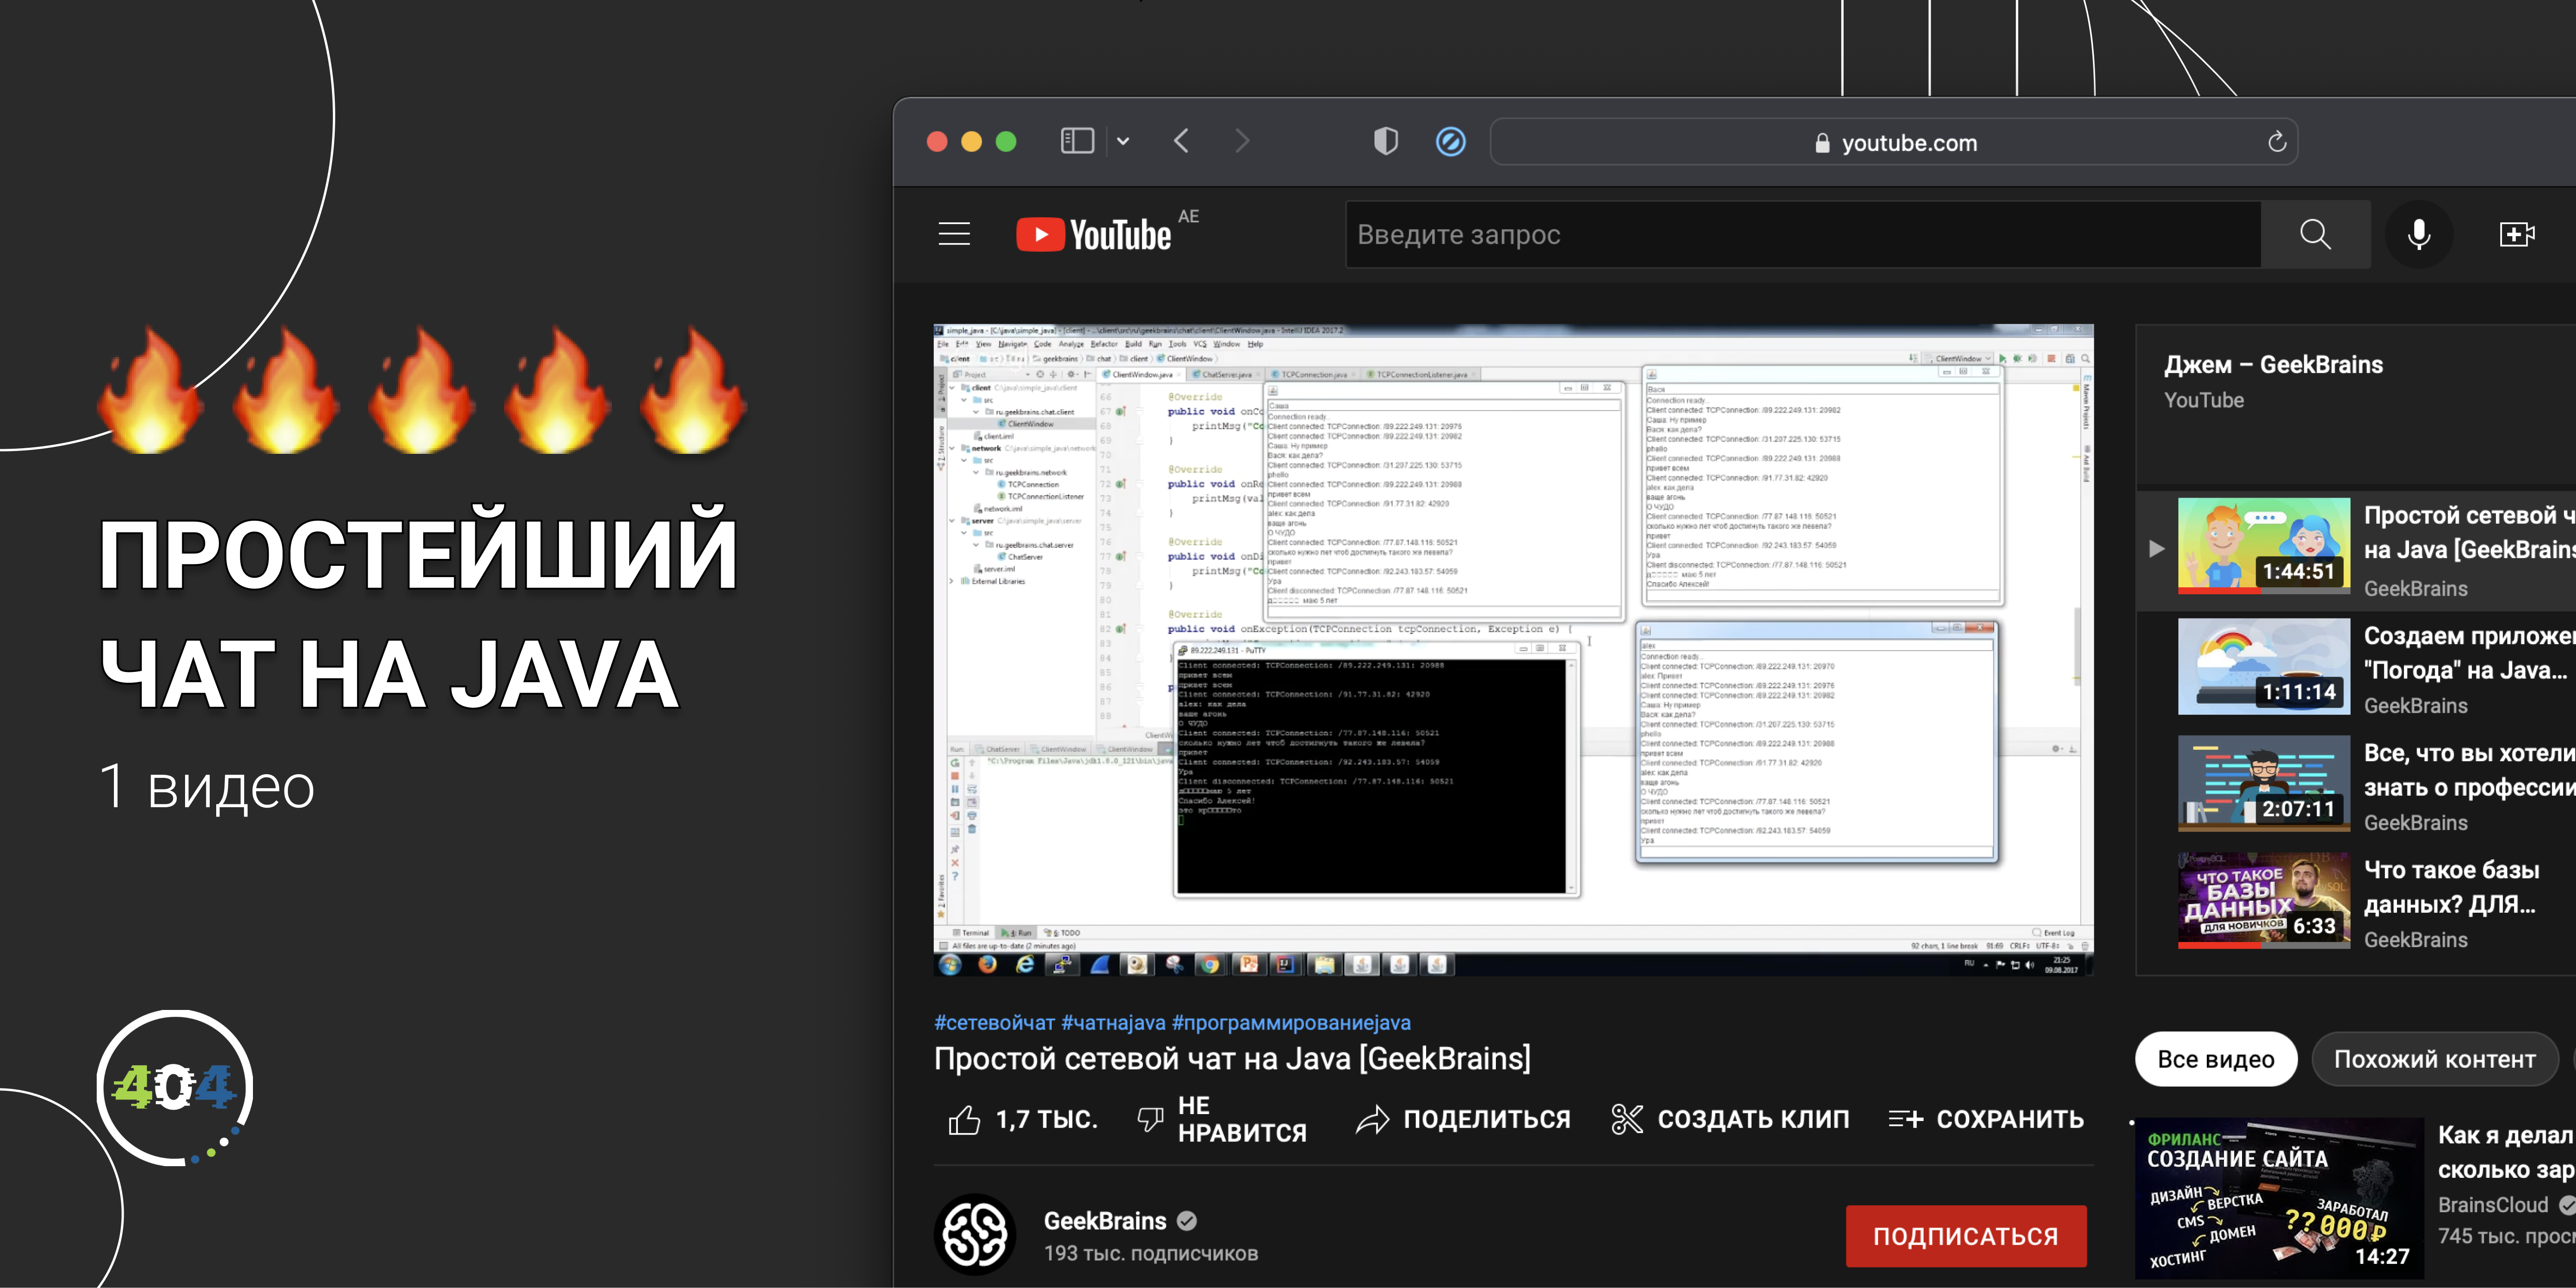
Task: Click the yellow macOS minimize button
Action: click(971, 141)
